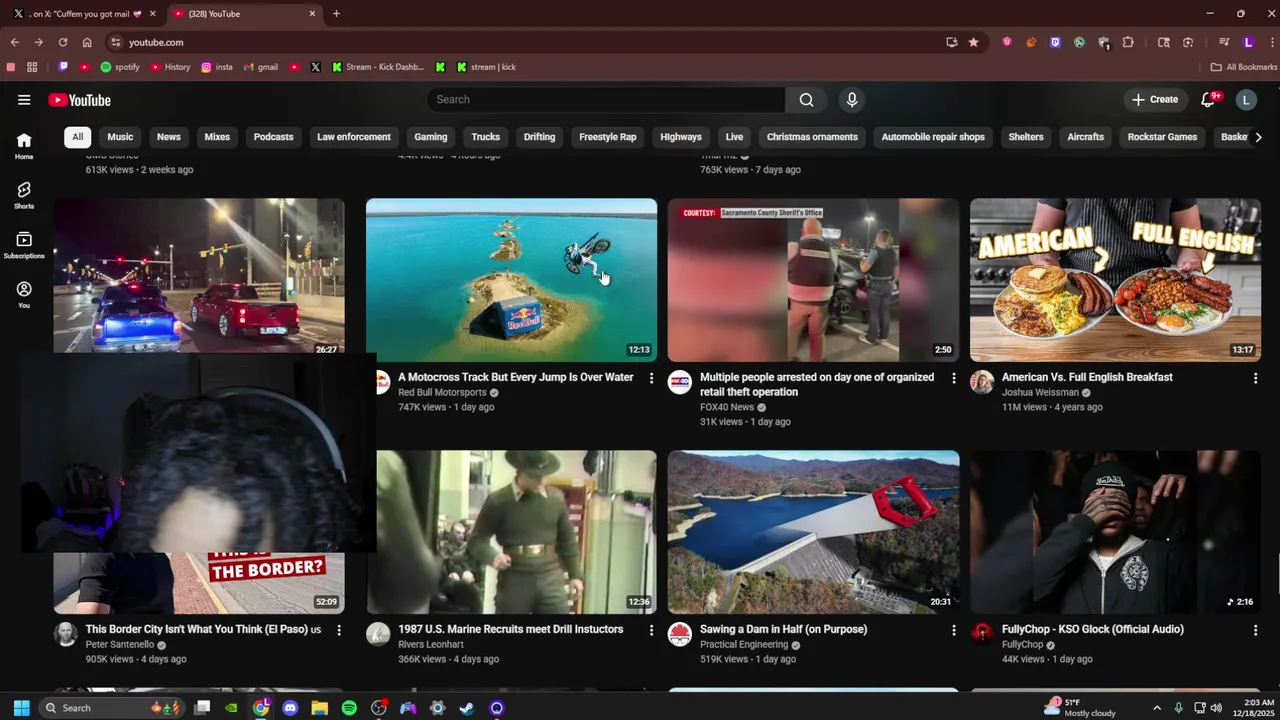Click the search magnifier button

tap(806, 100)
